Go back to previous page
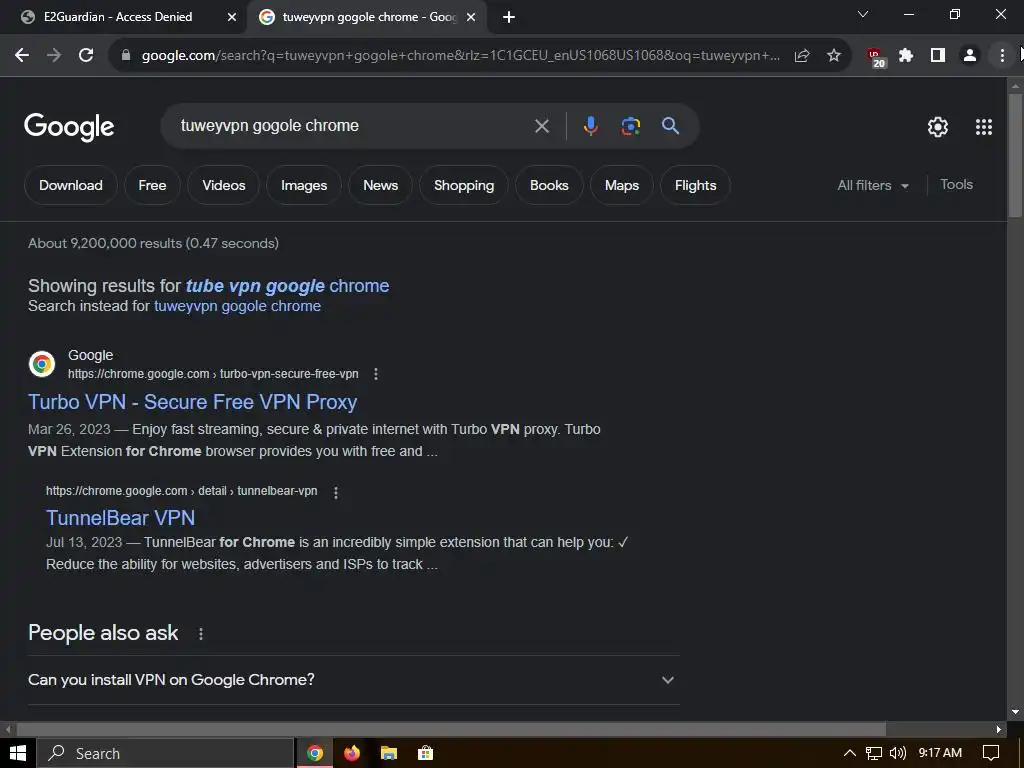Viewport: 1024px width, 768px height. coord(22,56)
